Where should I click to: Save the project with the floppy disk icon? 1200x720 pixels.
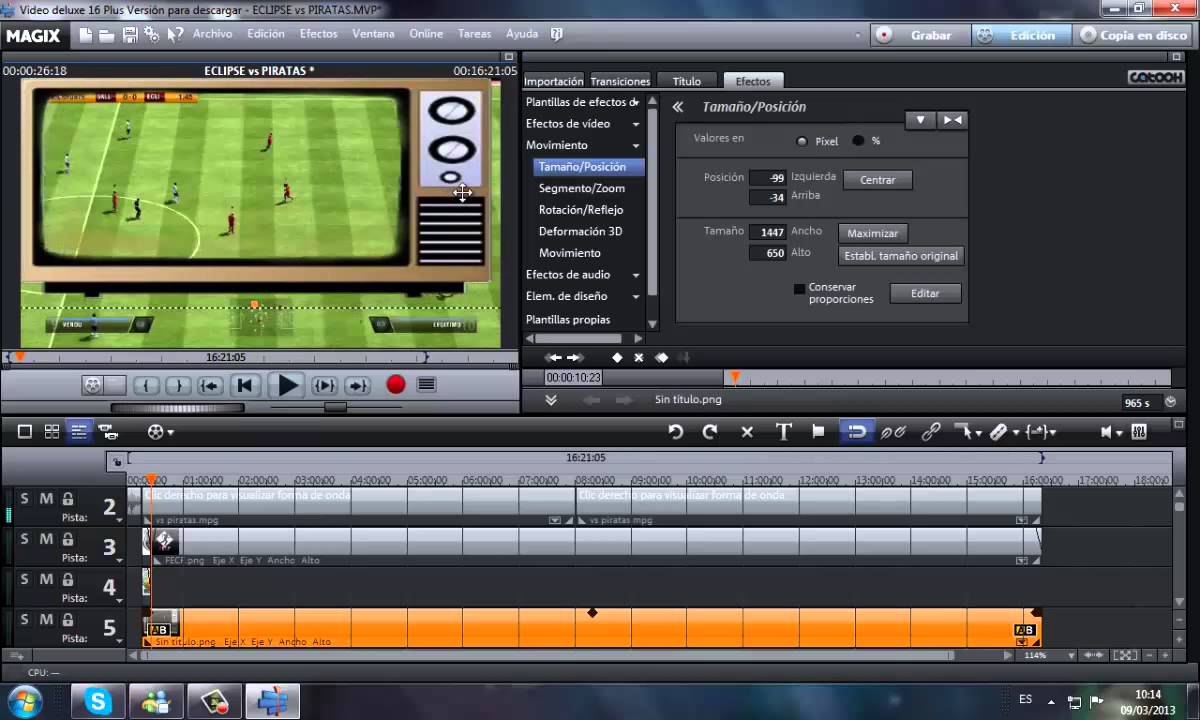point(130,34)
